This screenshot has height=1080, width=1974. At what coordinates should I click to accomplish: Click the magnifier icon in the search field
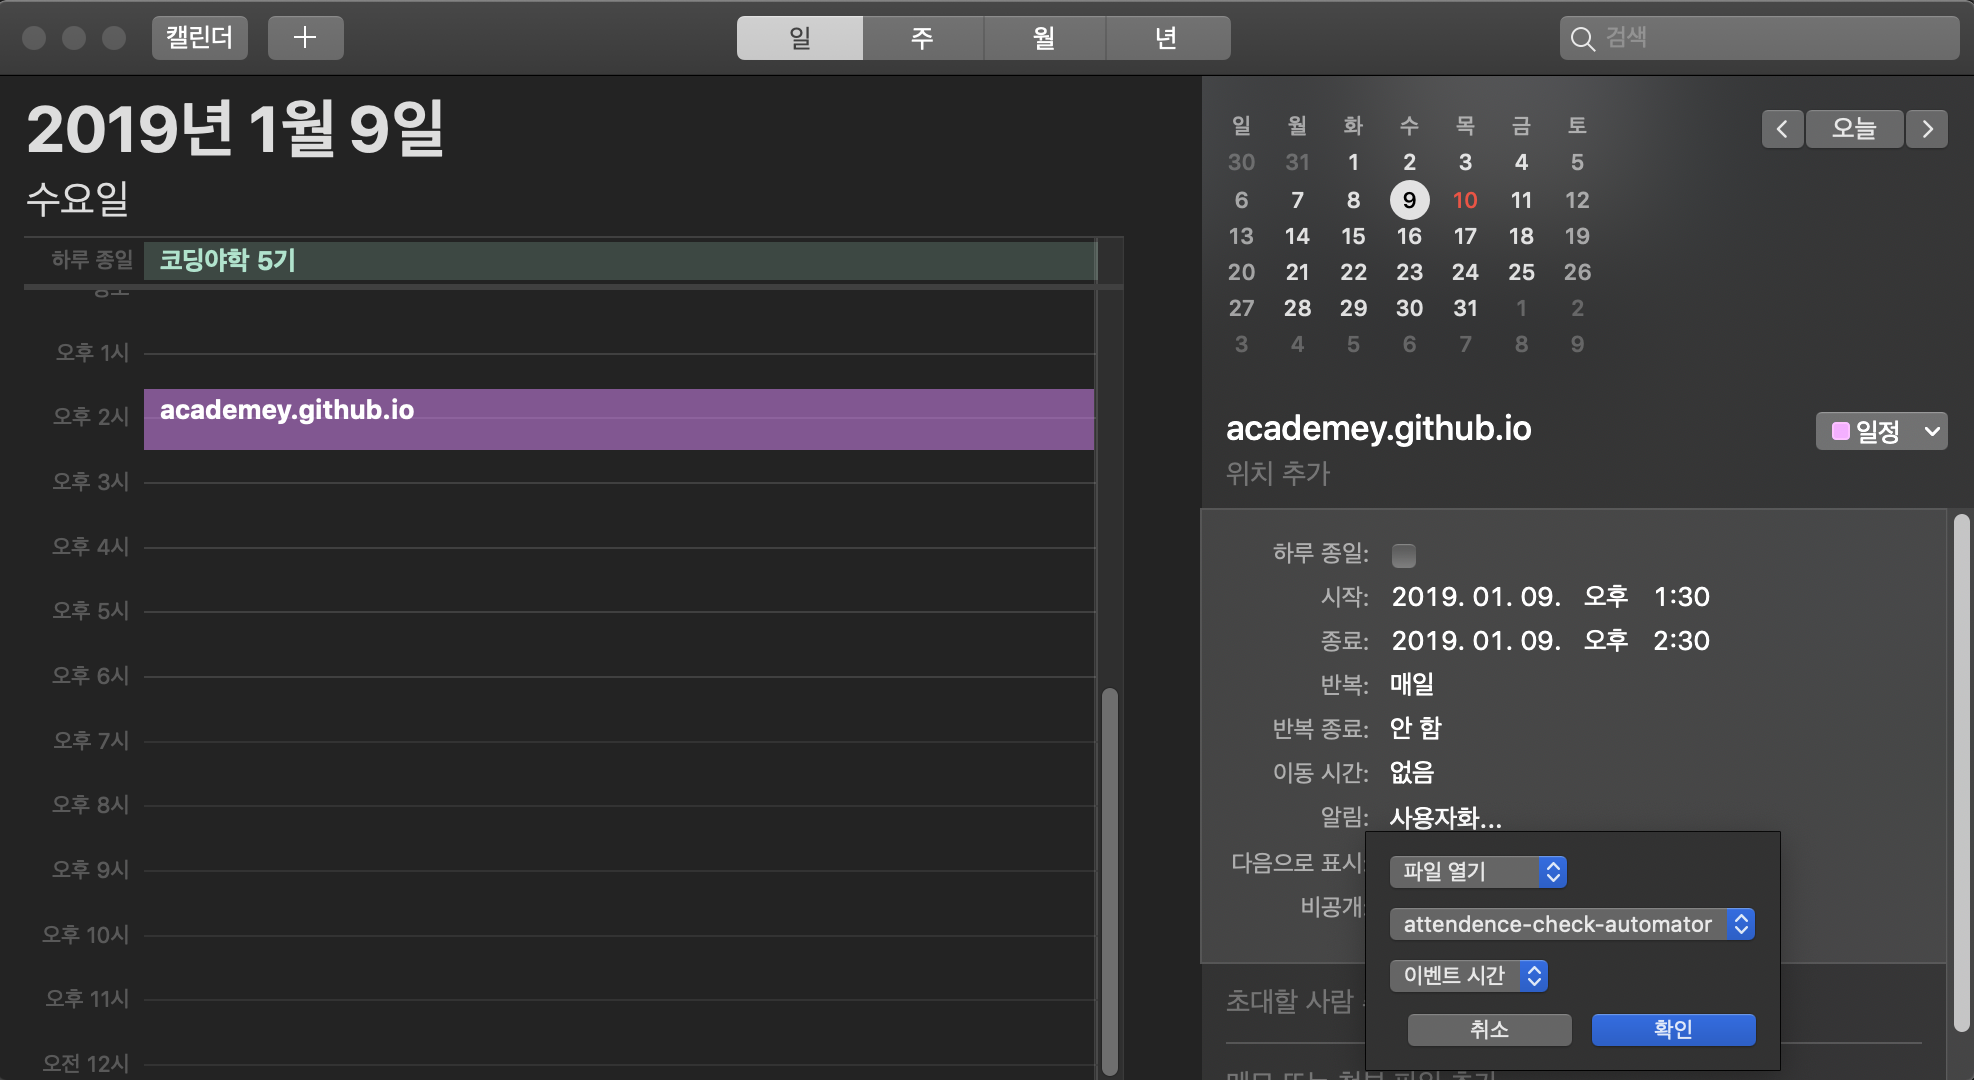pyautogui.click(x=1582, y=39)
